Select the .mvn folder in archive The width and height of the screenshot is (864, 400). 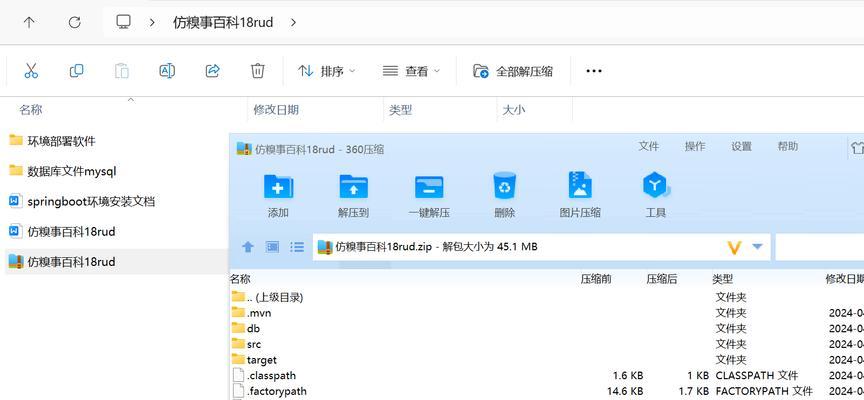click(547, 313)
